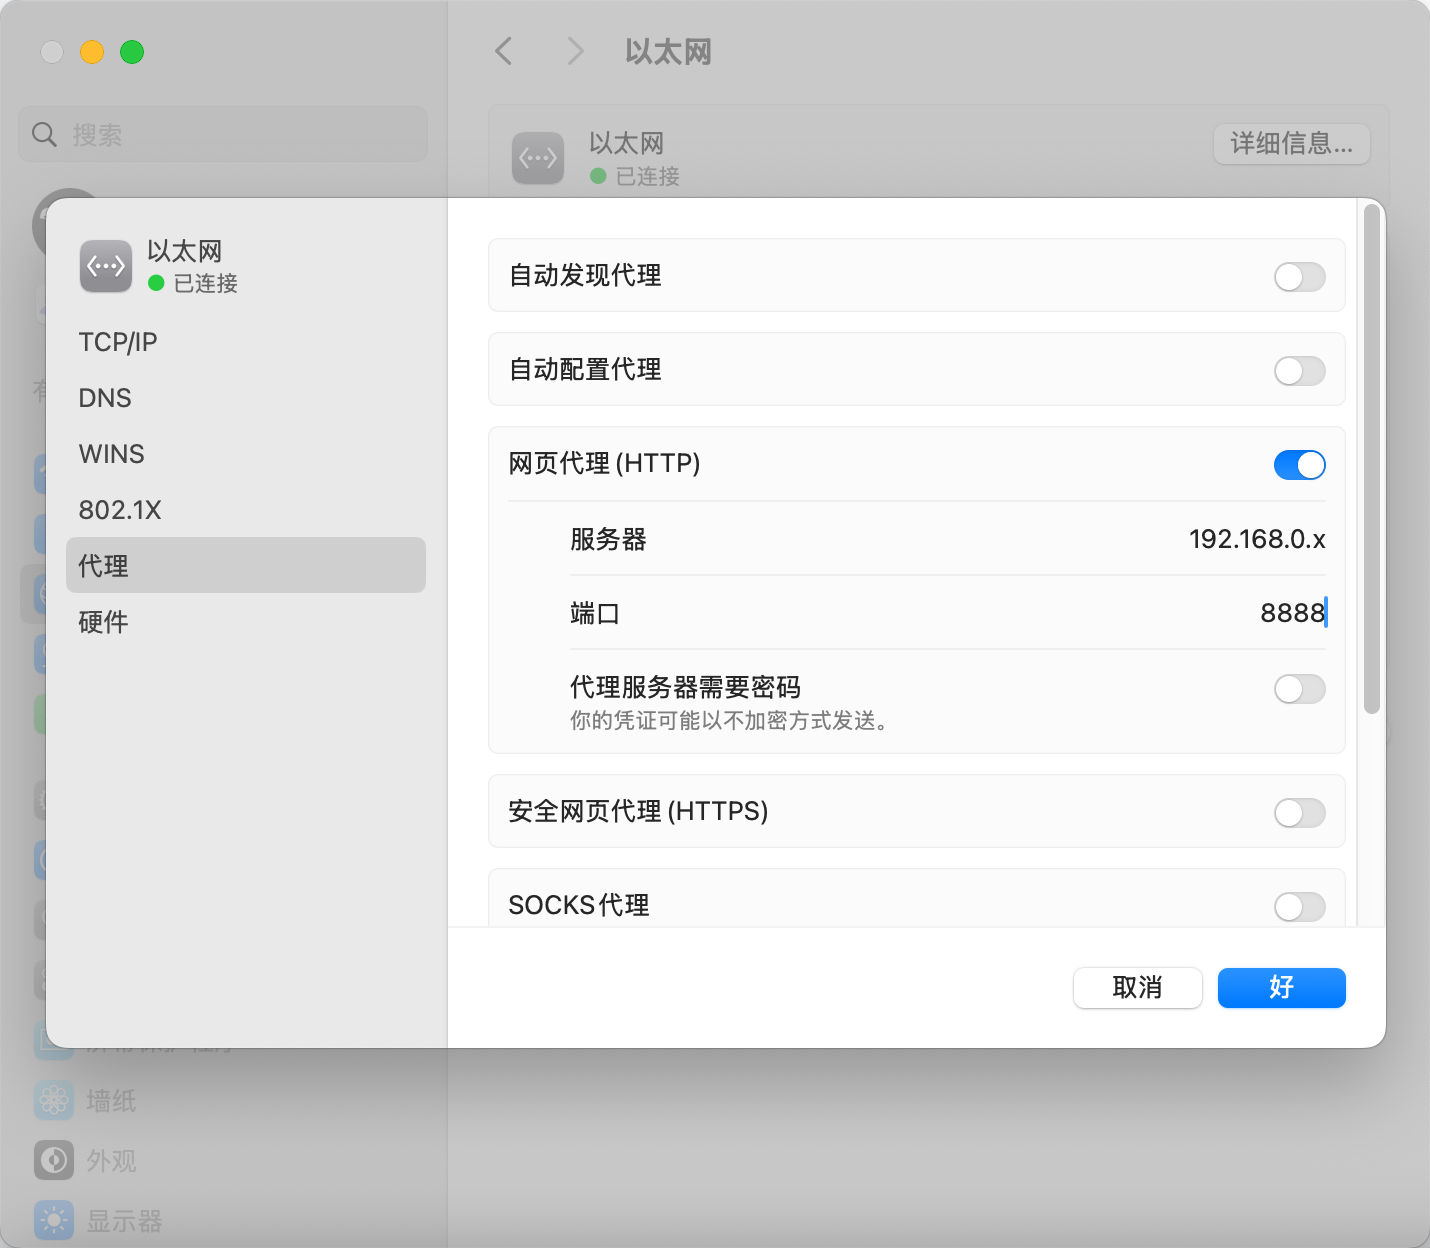Open the DNS settings section

pos(104,397)
